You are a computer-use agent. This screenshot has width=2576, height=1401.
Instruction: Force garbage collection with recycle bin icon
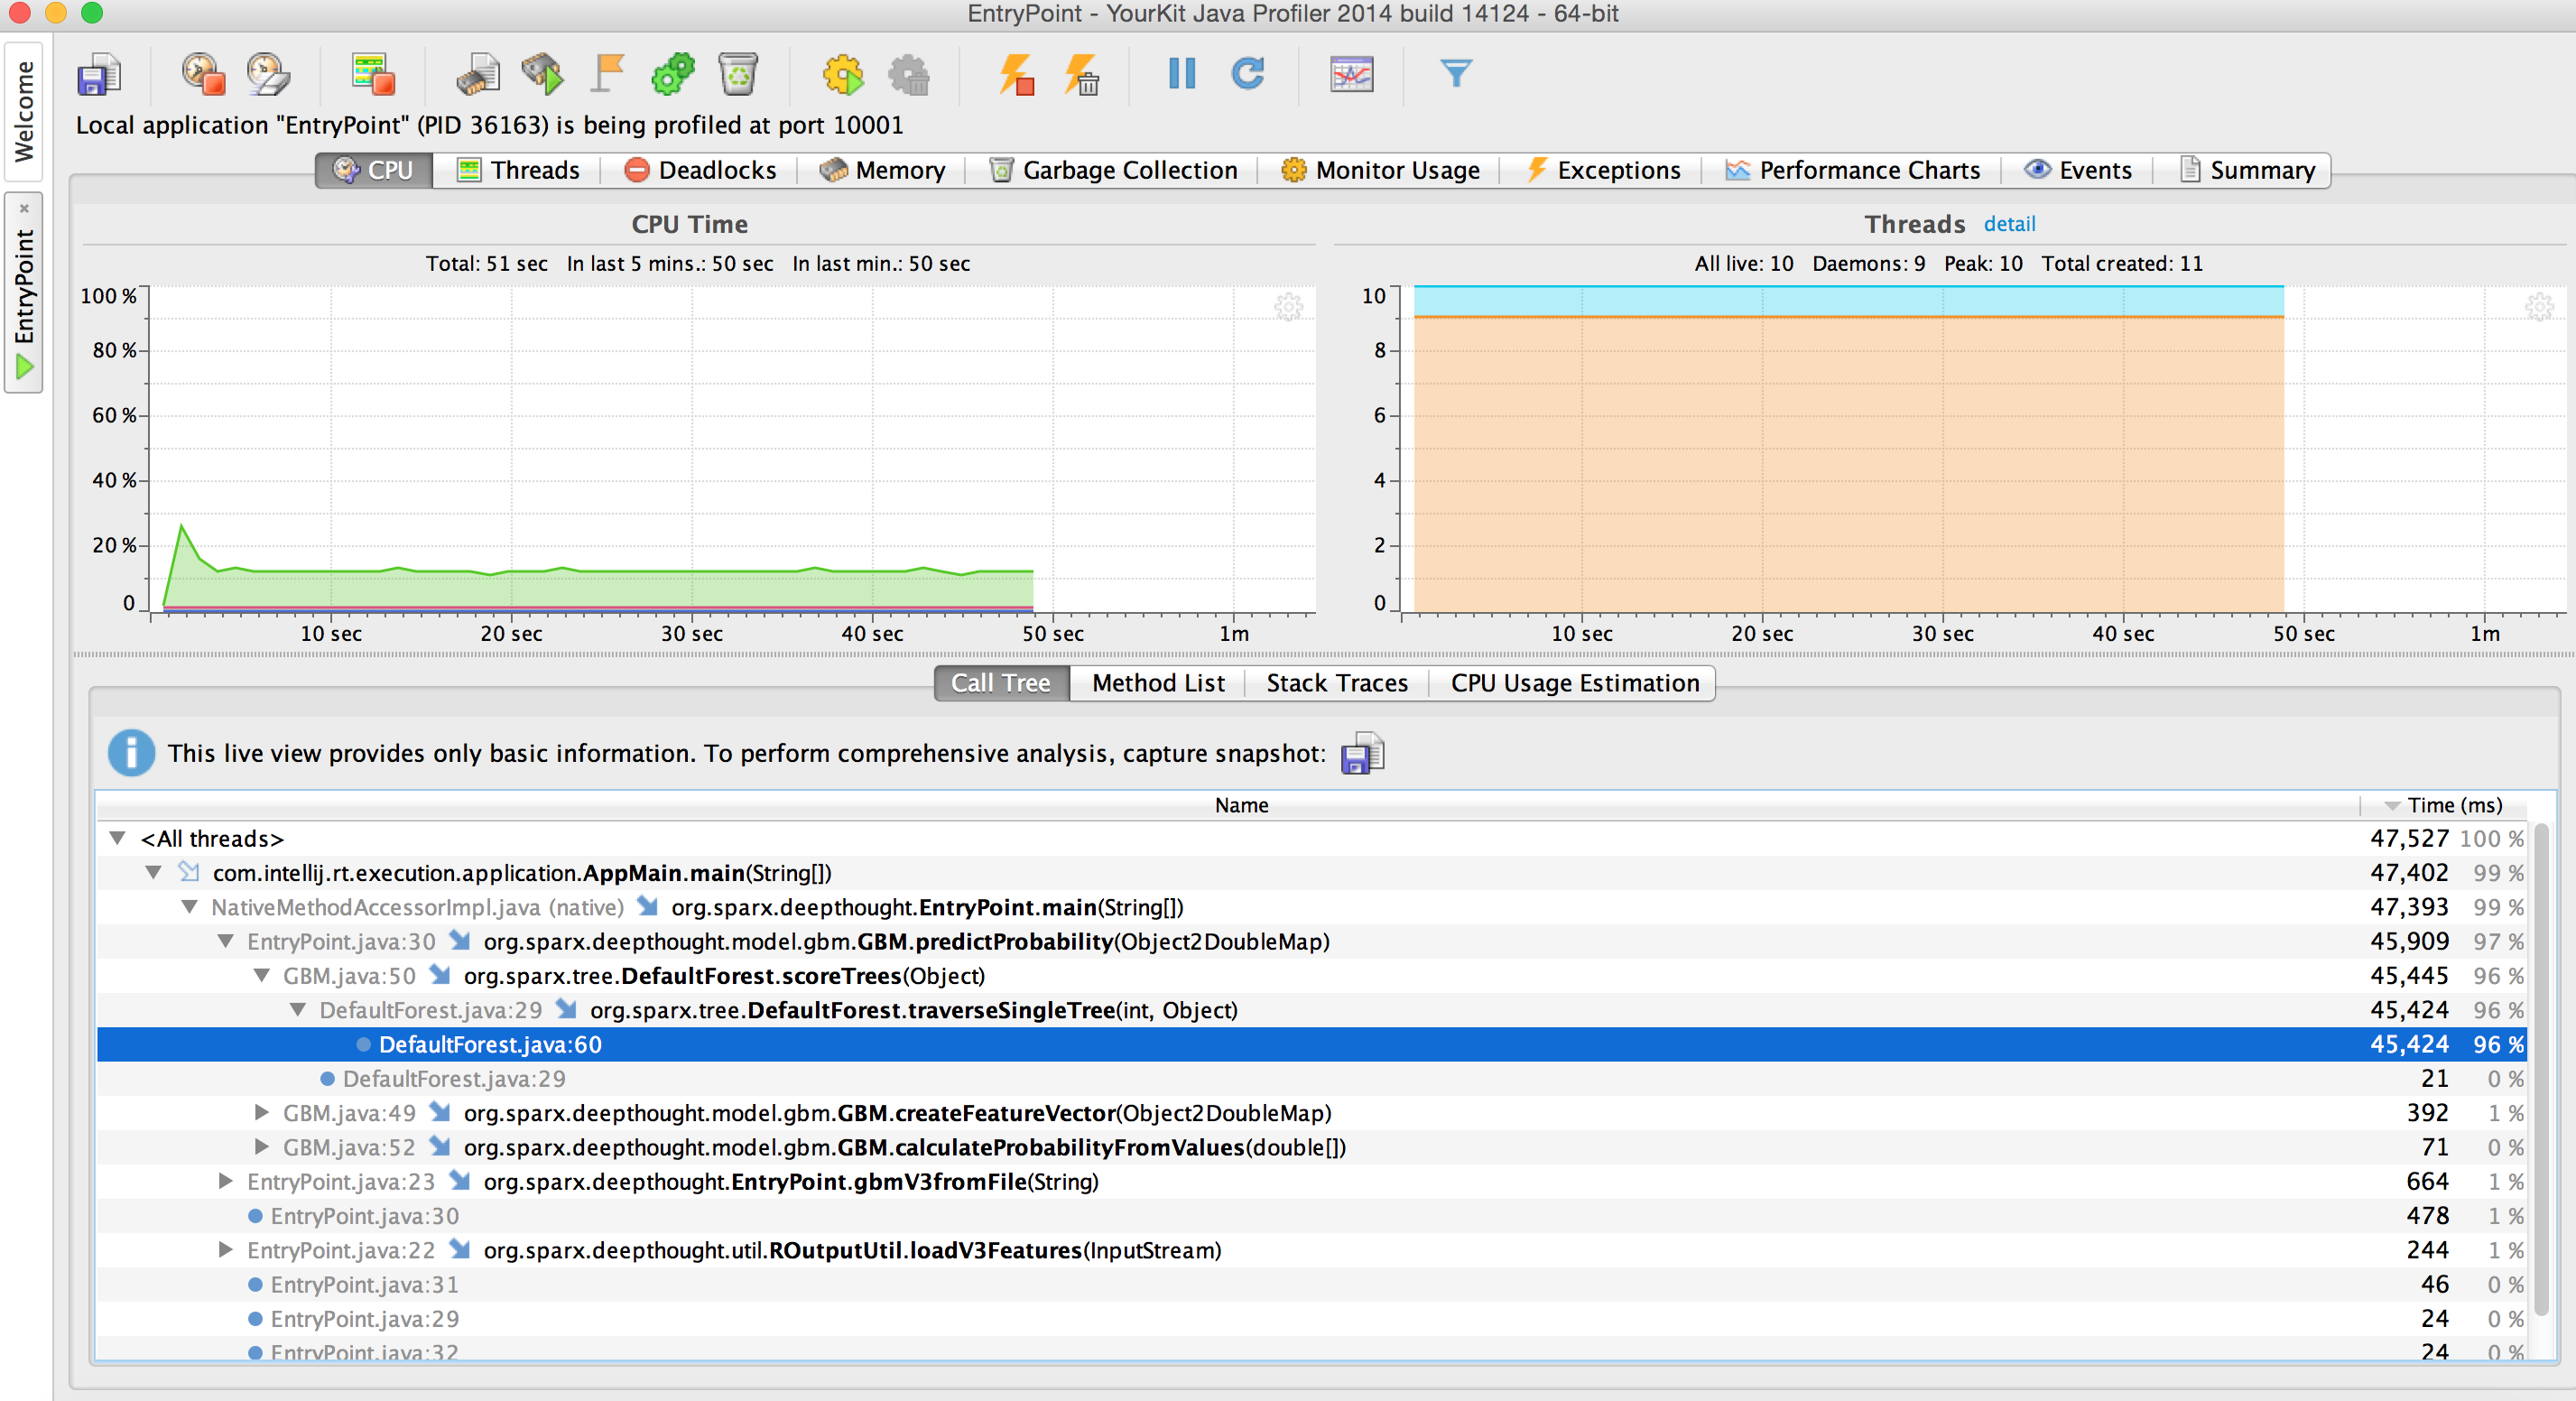[x=738, y=75]
